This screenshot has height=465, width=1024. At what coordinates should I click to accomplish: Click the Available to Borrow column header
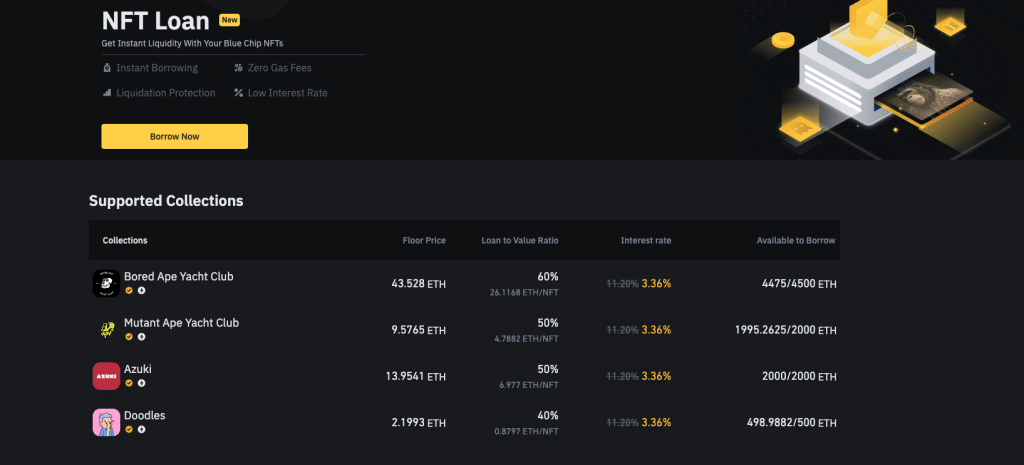(x=796, y=240)
